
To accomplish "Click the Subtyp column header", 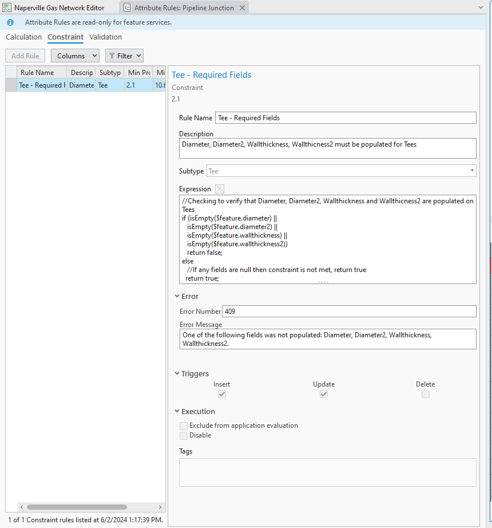I will click(110, 72).
